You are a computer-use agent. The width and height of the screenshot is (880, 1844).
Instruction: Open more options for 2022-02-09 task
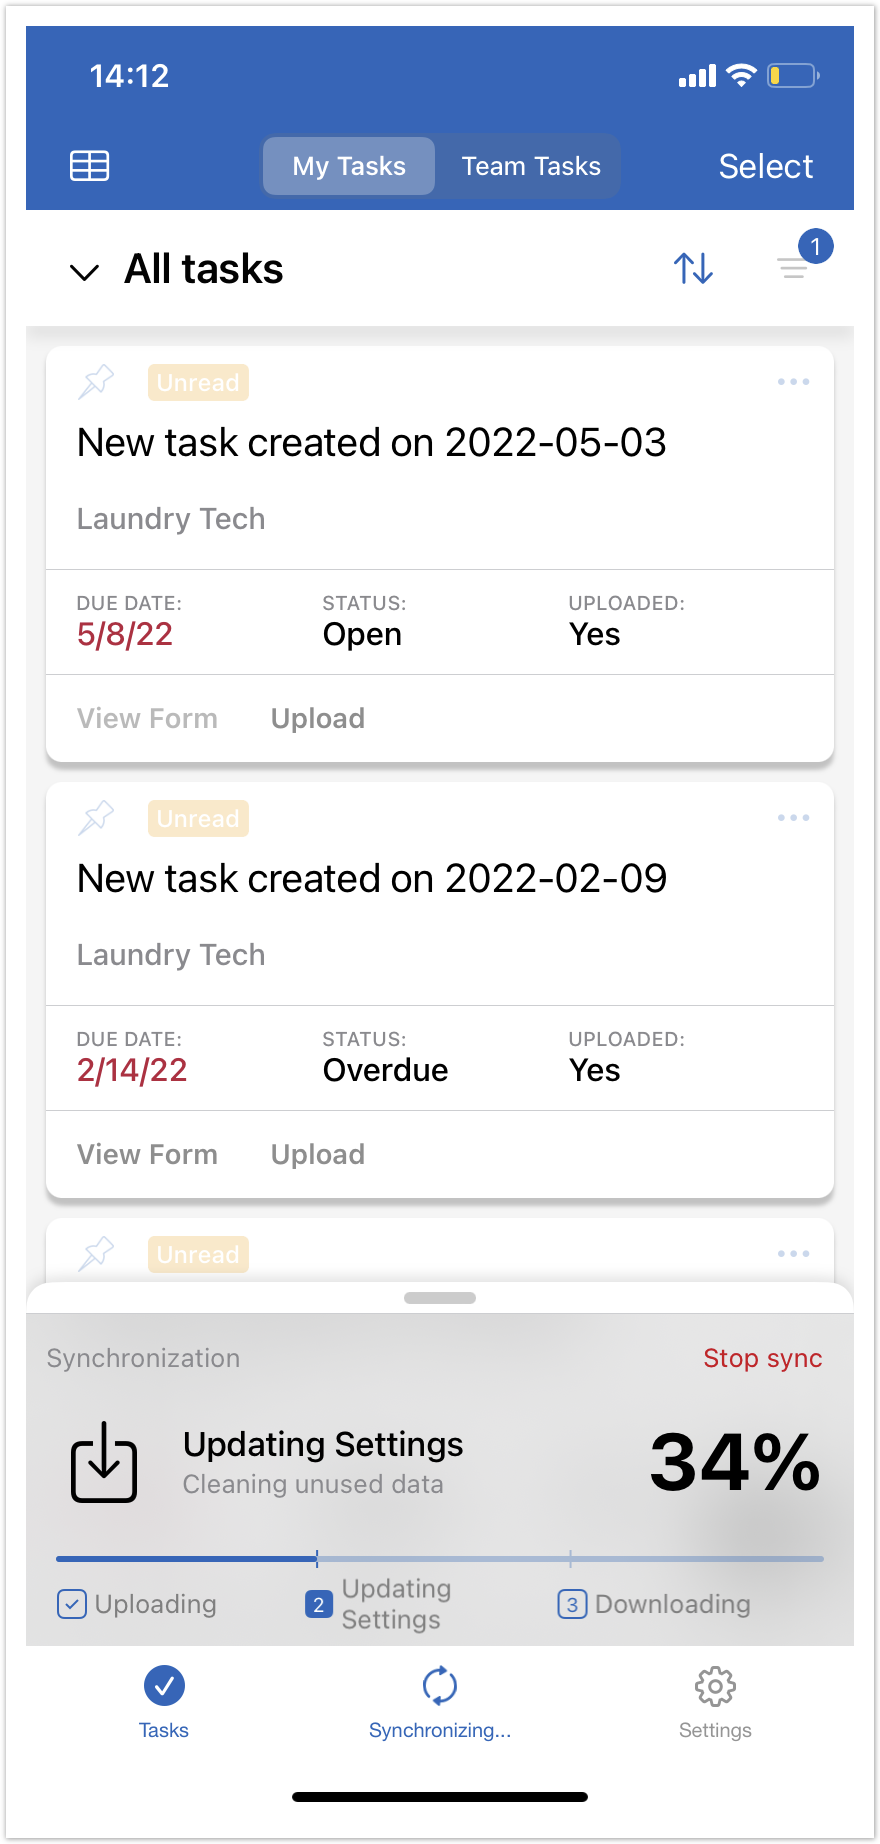[x=793, y=818]
